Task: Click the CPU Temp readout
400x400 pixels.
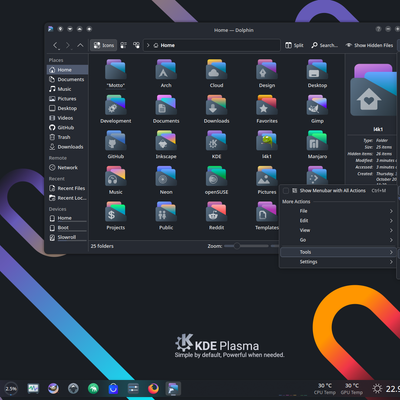Action: [x=325, y=389]
